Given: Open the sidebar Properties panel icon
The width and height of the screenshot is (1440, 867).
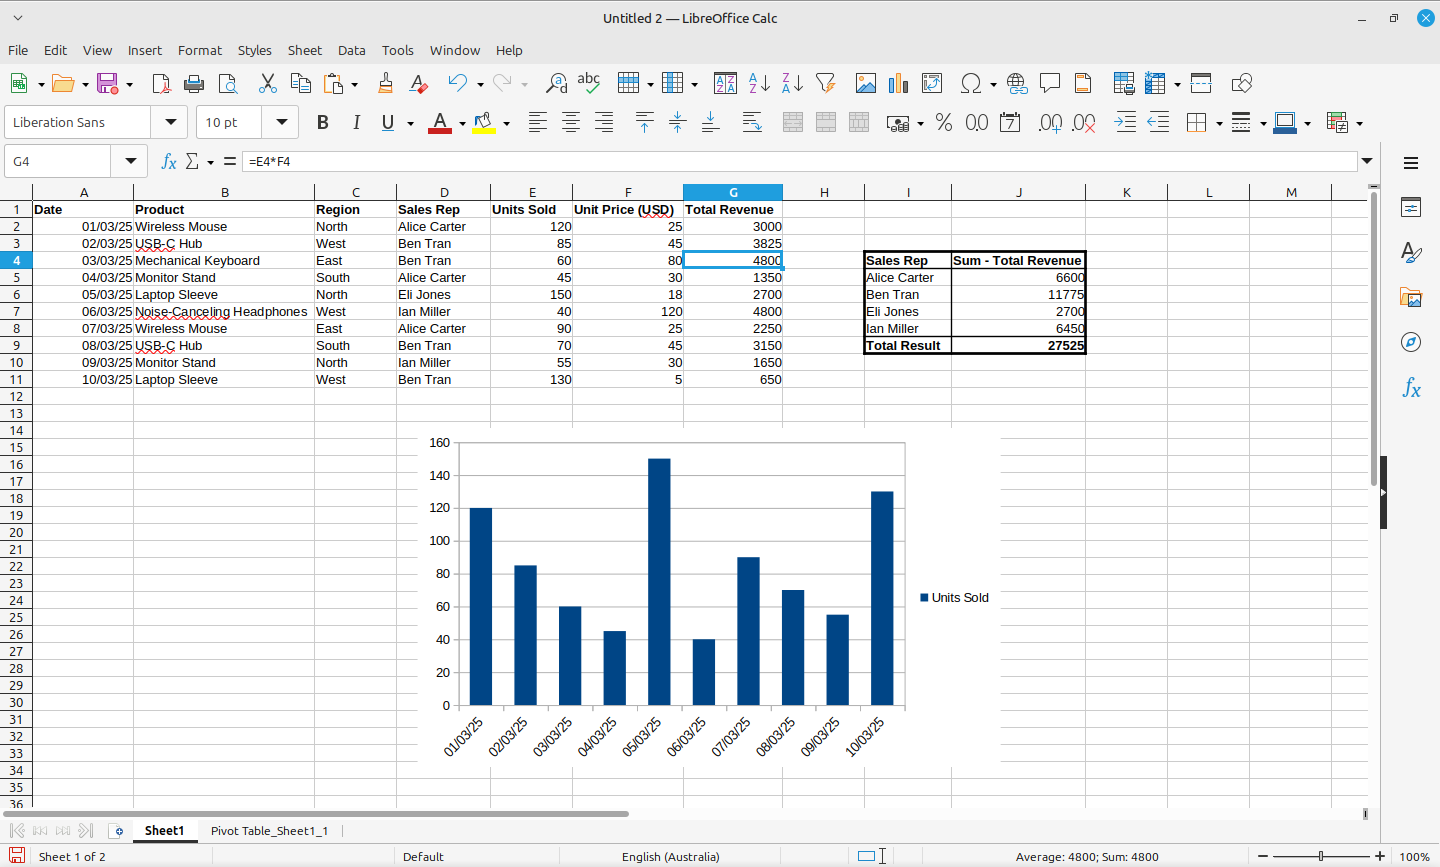Looking at the screenshot, I should tap(1411, 208).
